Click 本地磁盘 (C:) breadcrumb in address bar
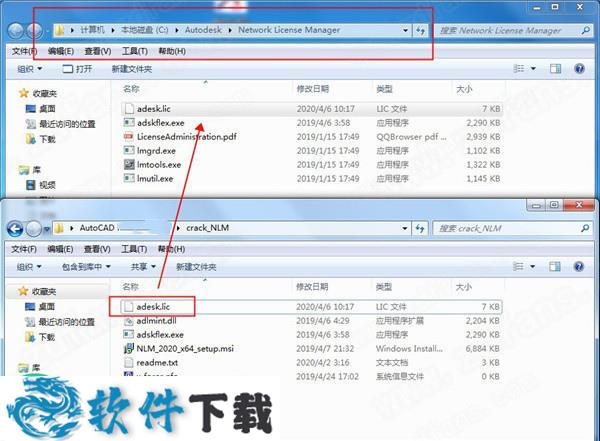600x441 pixels. pos(145,30)
